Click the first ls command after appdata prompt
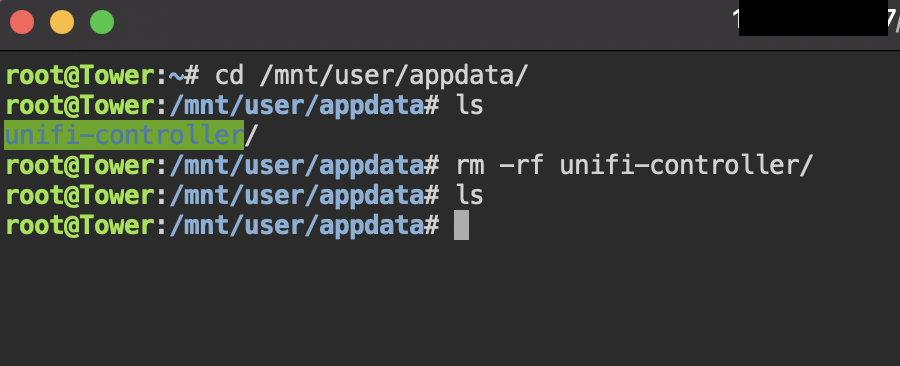900x366 pixels. tap(470, 106)
